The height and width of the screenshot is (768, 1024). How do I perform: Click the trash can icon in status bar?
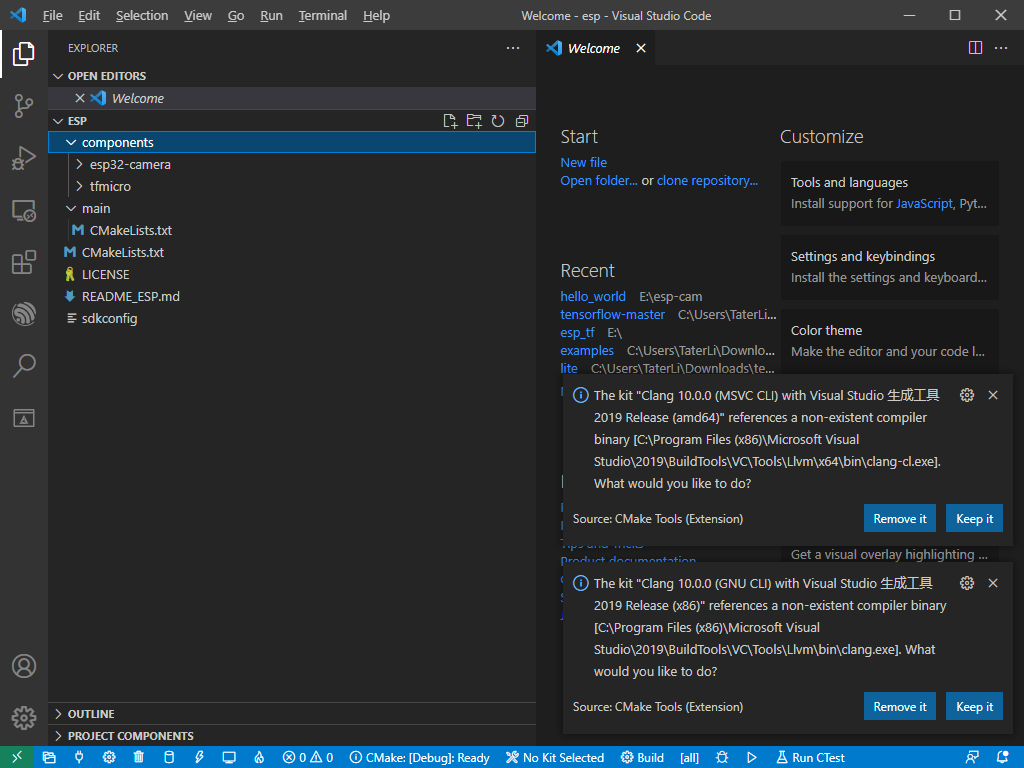[x=138, y=758]
